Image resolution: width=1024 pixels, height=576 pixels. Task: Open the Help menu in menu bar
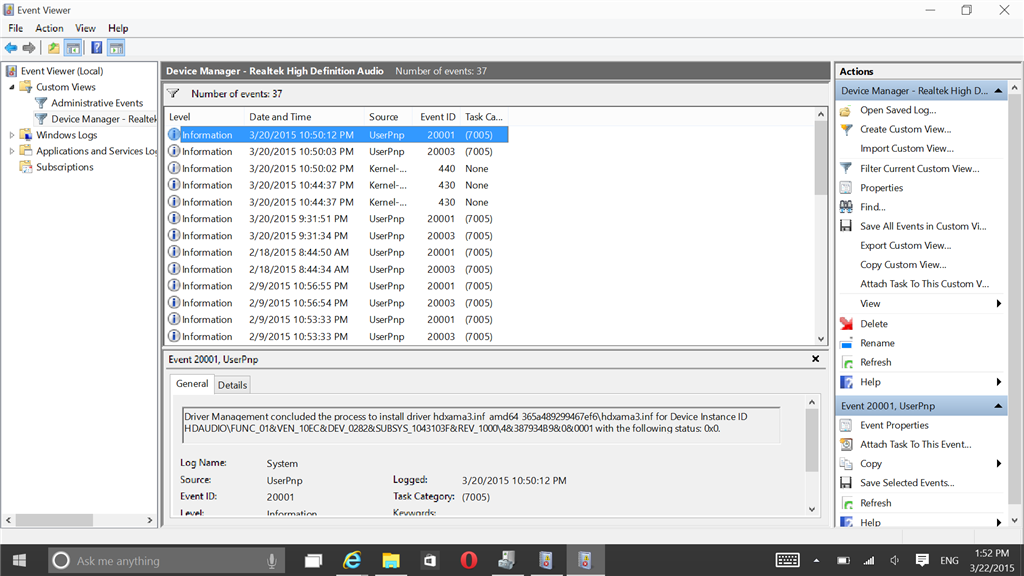(118, 28)
